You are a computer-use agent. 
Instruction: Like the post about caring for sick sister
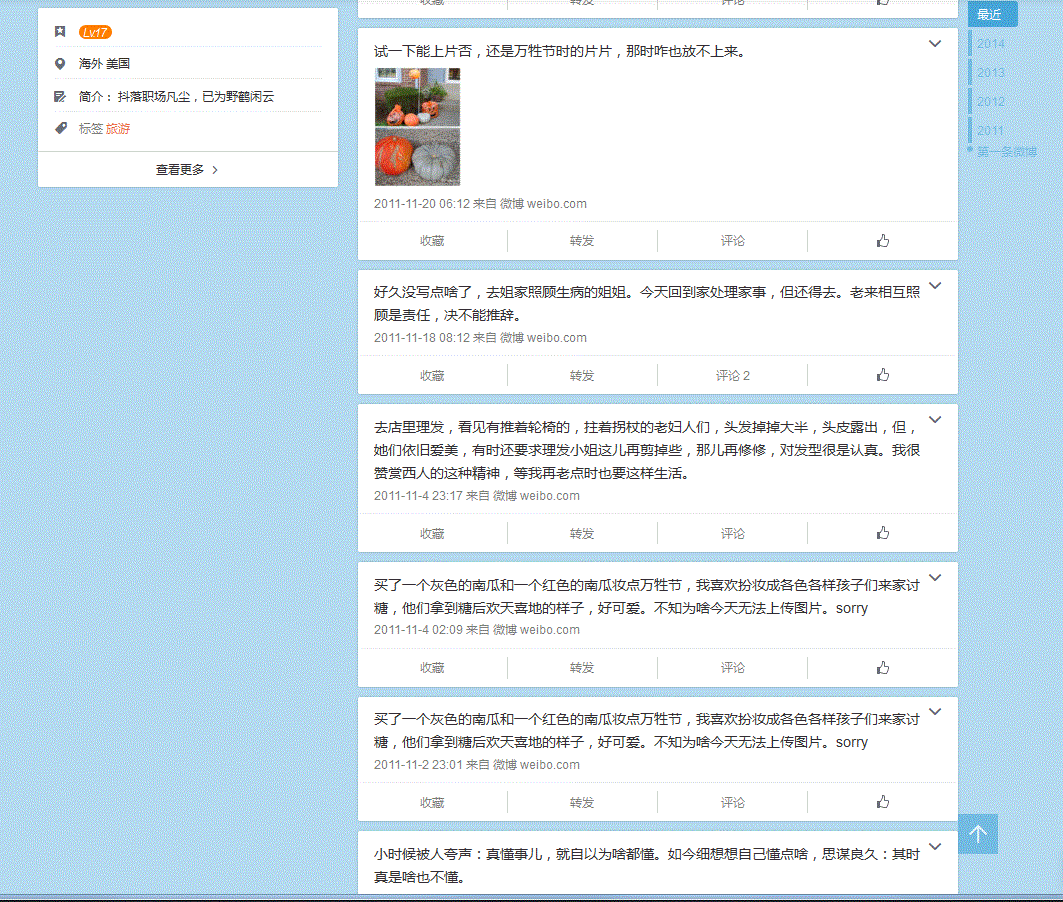pyautogui.click(x=882, y=375)
